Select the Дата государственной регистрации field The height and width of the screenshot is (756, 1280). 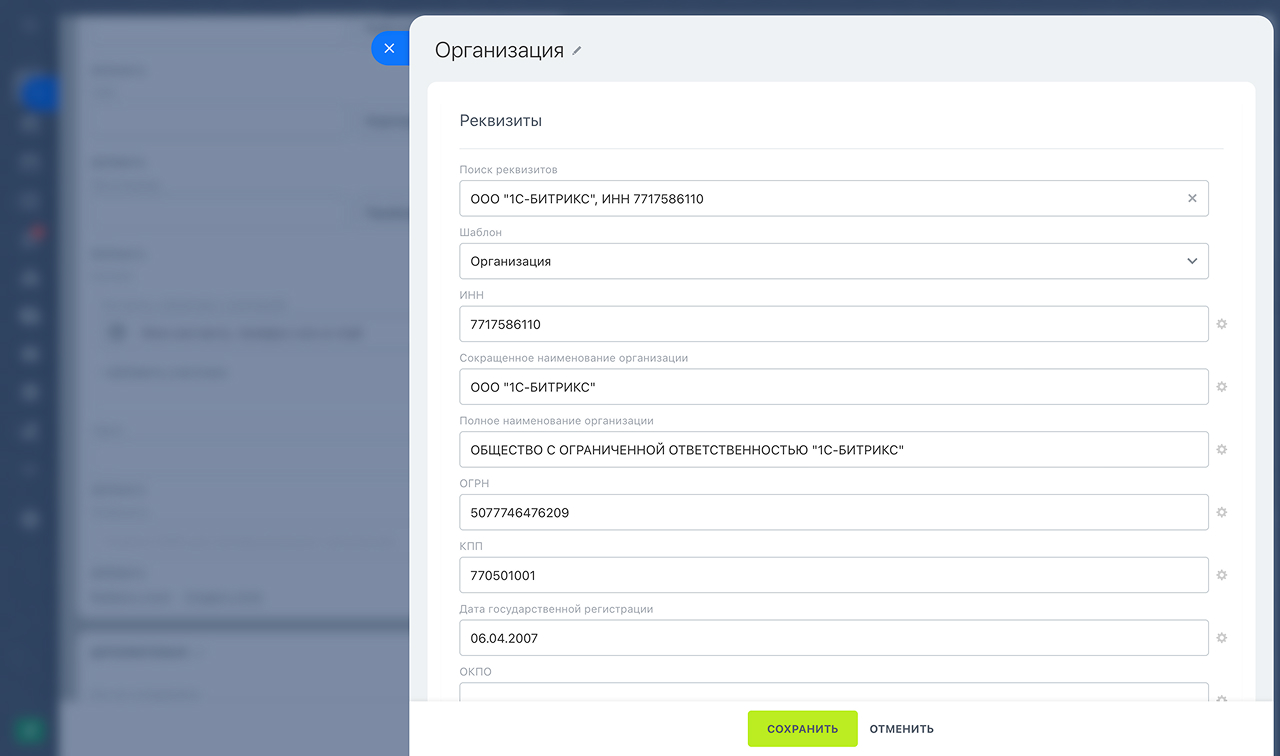(x=834, y=638)
